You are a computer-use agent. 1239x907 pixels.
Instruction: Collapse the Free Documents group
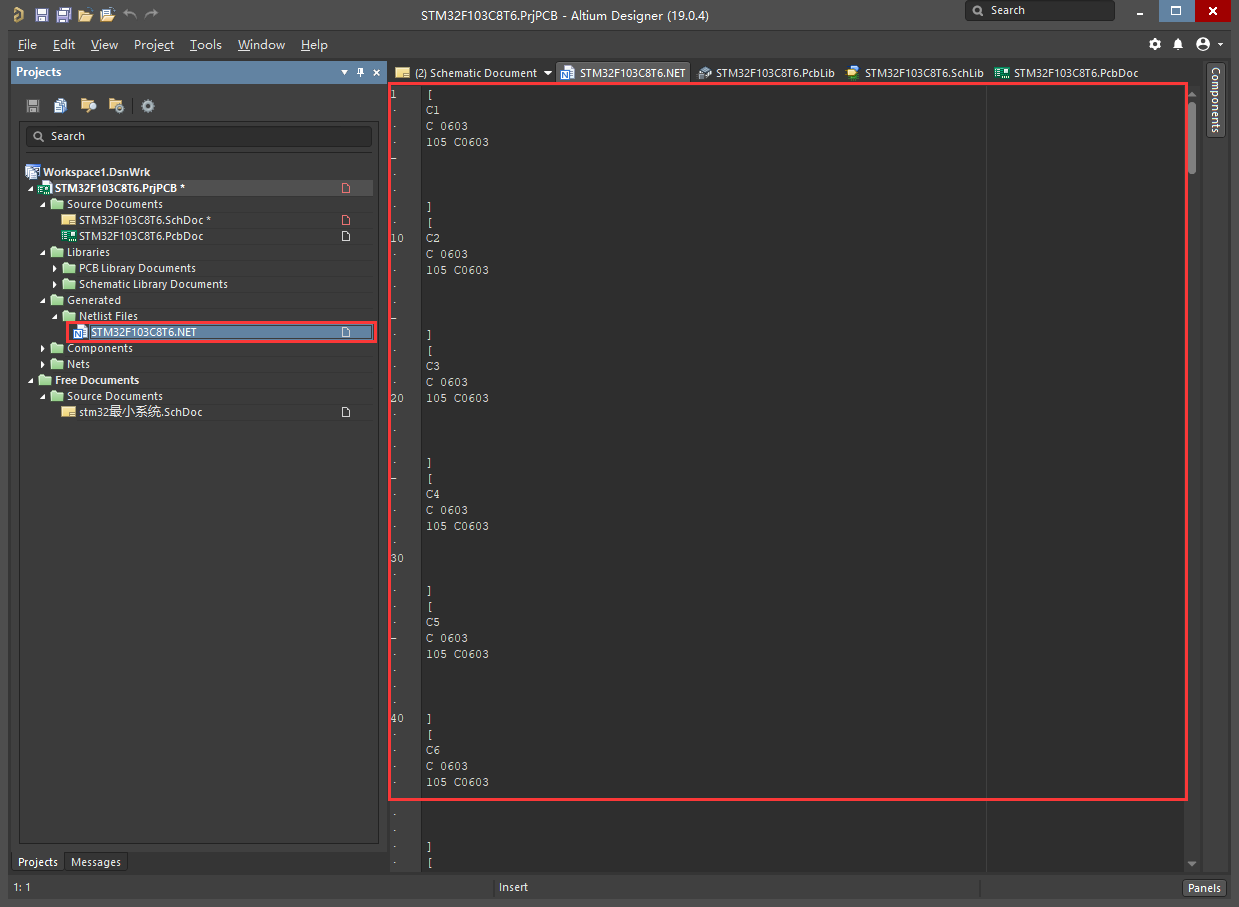pos(31,380)
